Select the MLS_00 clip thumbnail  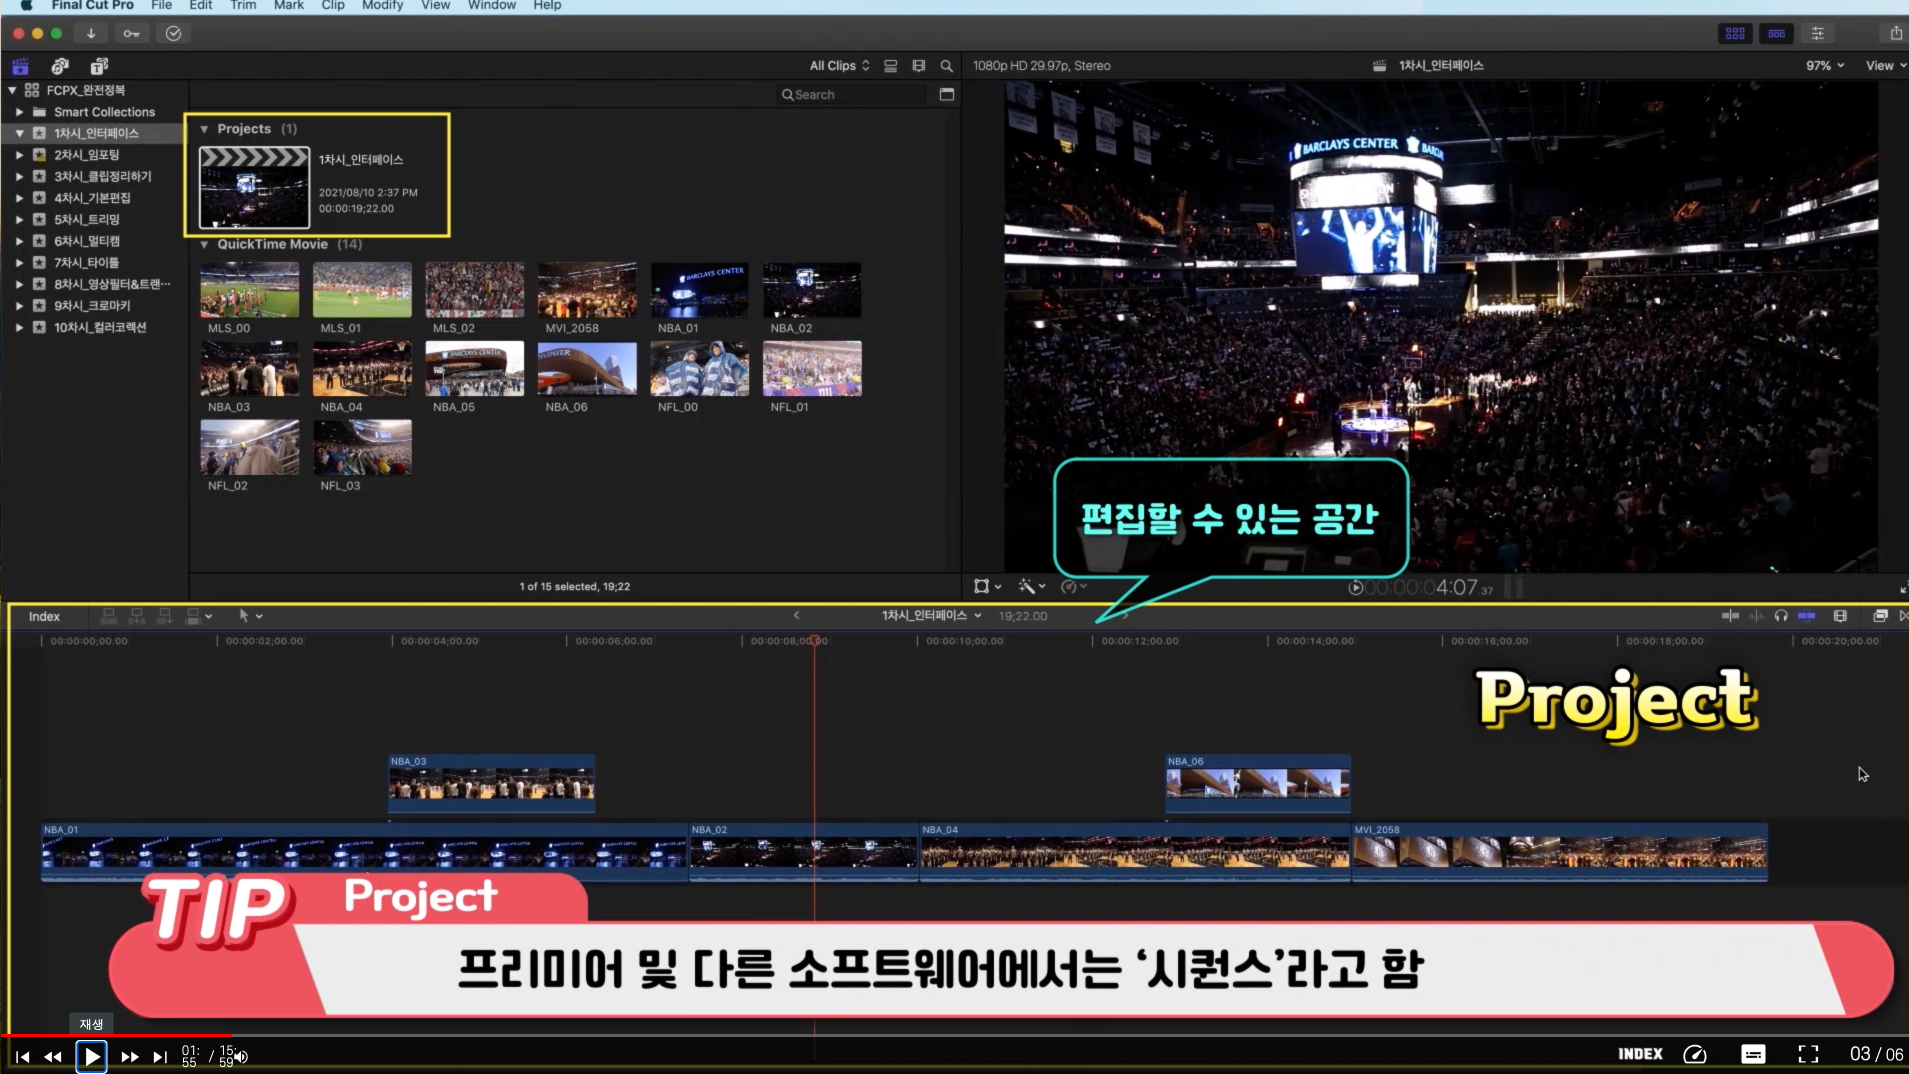click(249, 290)
